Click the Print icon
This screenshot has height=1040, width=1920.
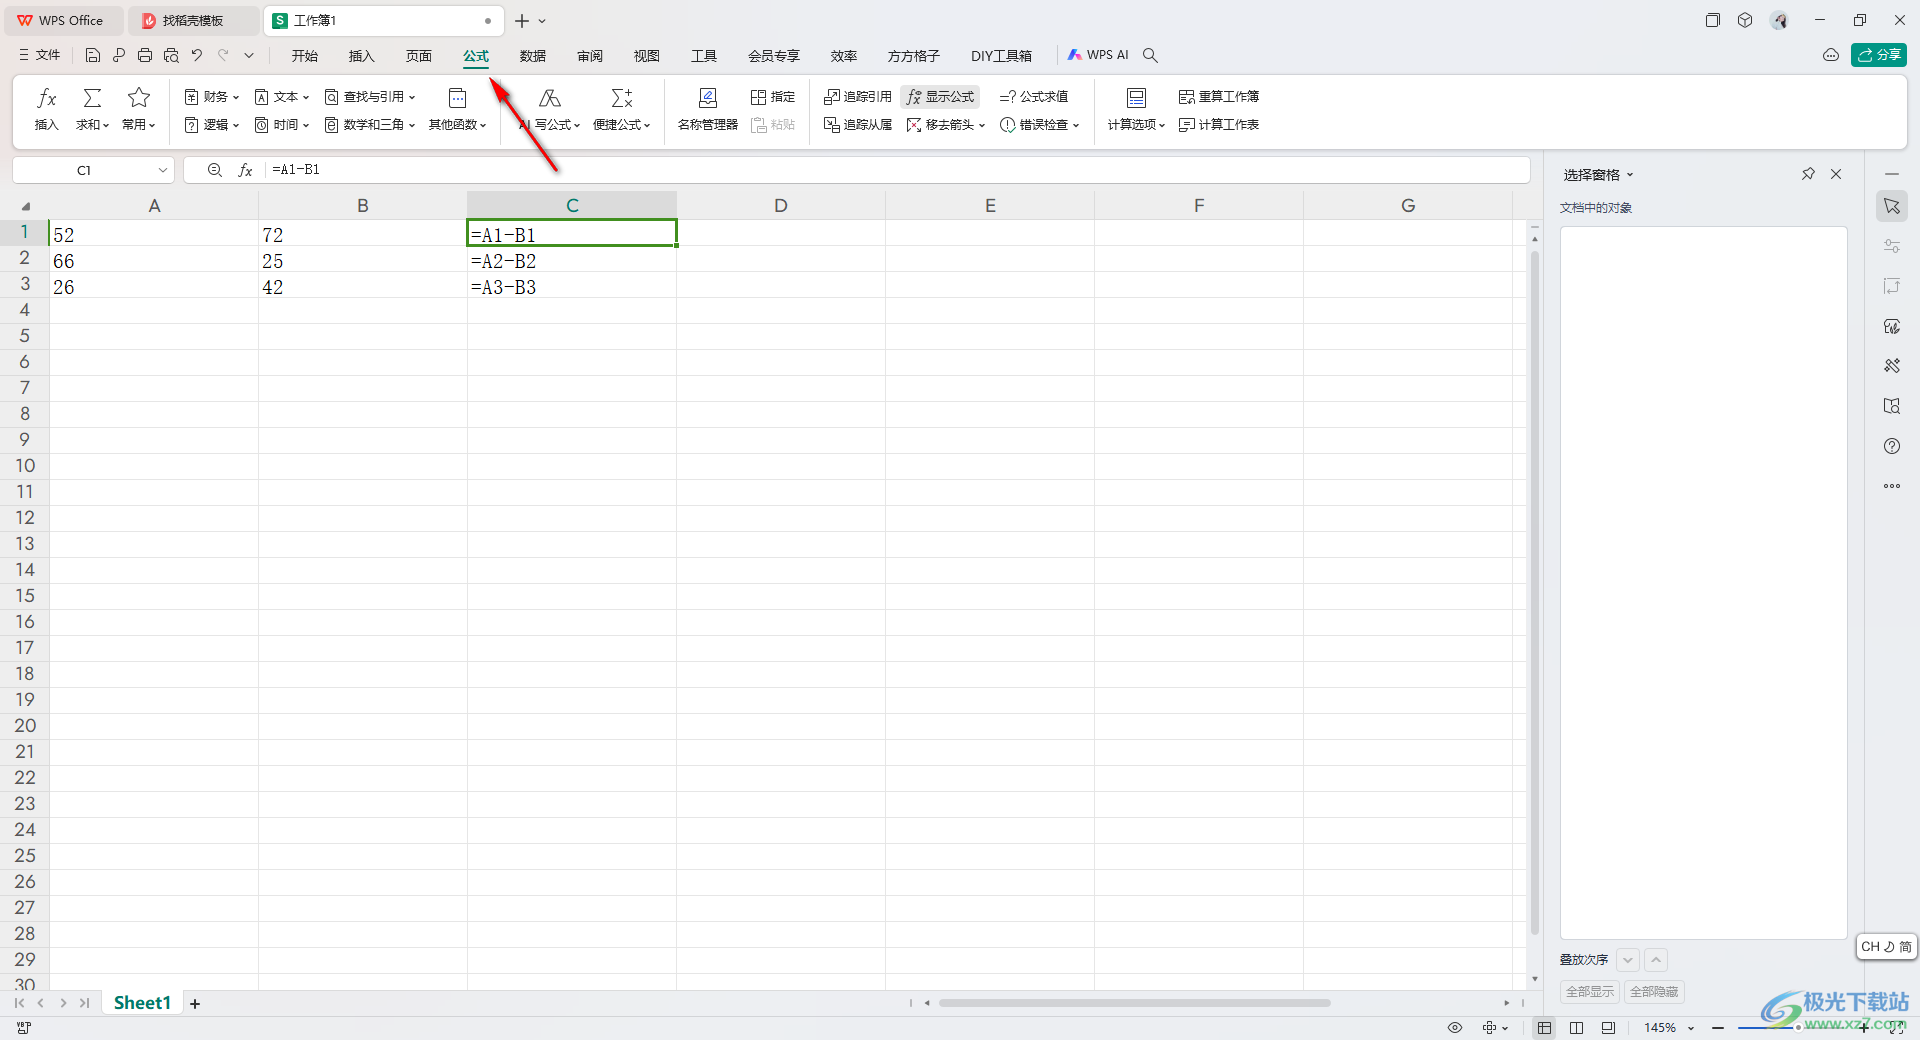145,55
